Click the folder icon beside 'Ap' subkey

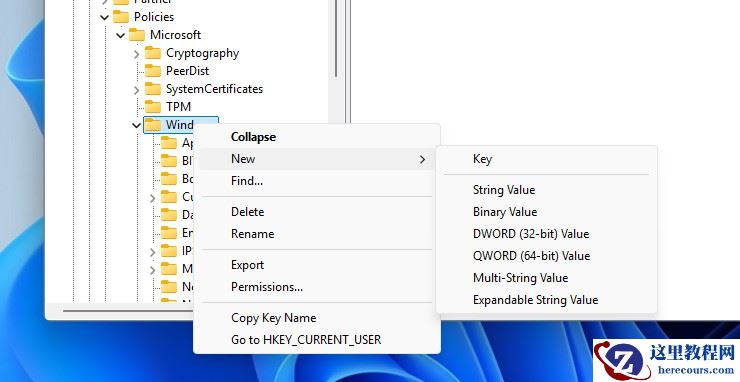coord(169,143)
